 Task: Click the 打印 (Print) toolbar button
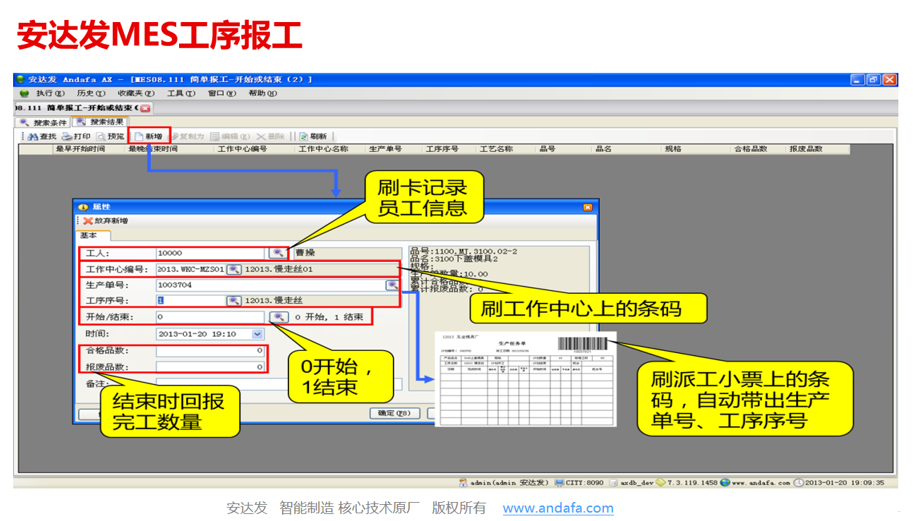click(76, 136)
